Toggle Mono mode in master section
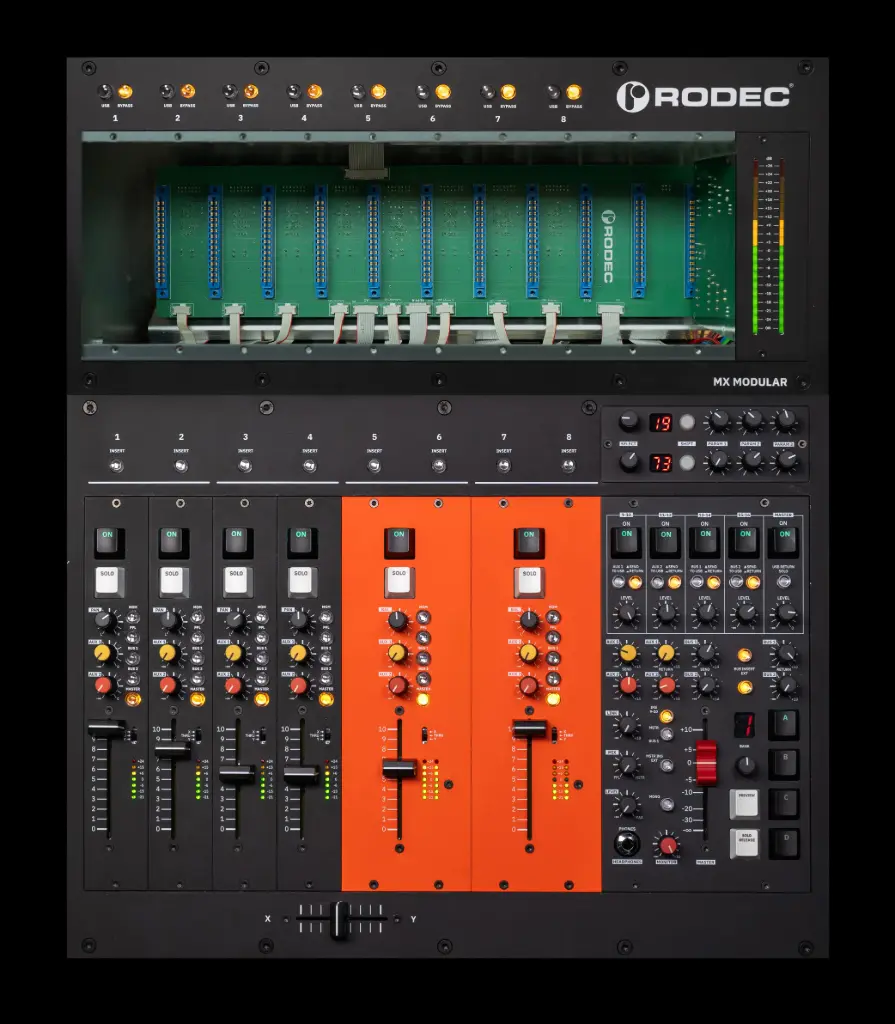The width and height of the screenshot is (895, 1024). [666, 803]
